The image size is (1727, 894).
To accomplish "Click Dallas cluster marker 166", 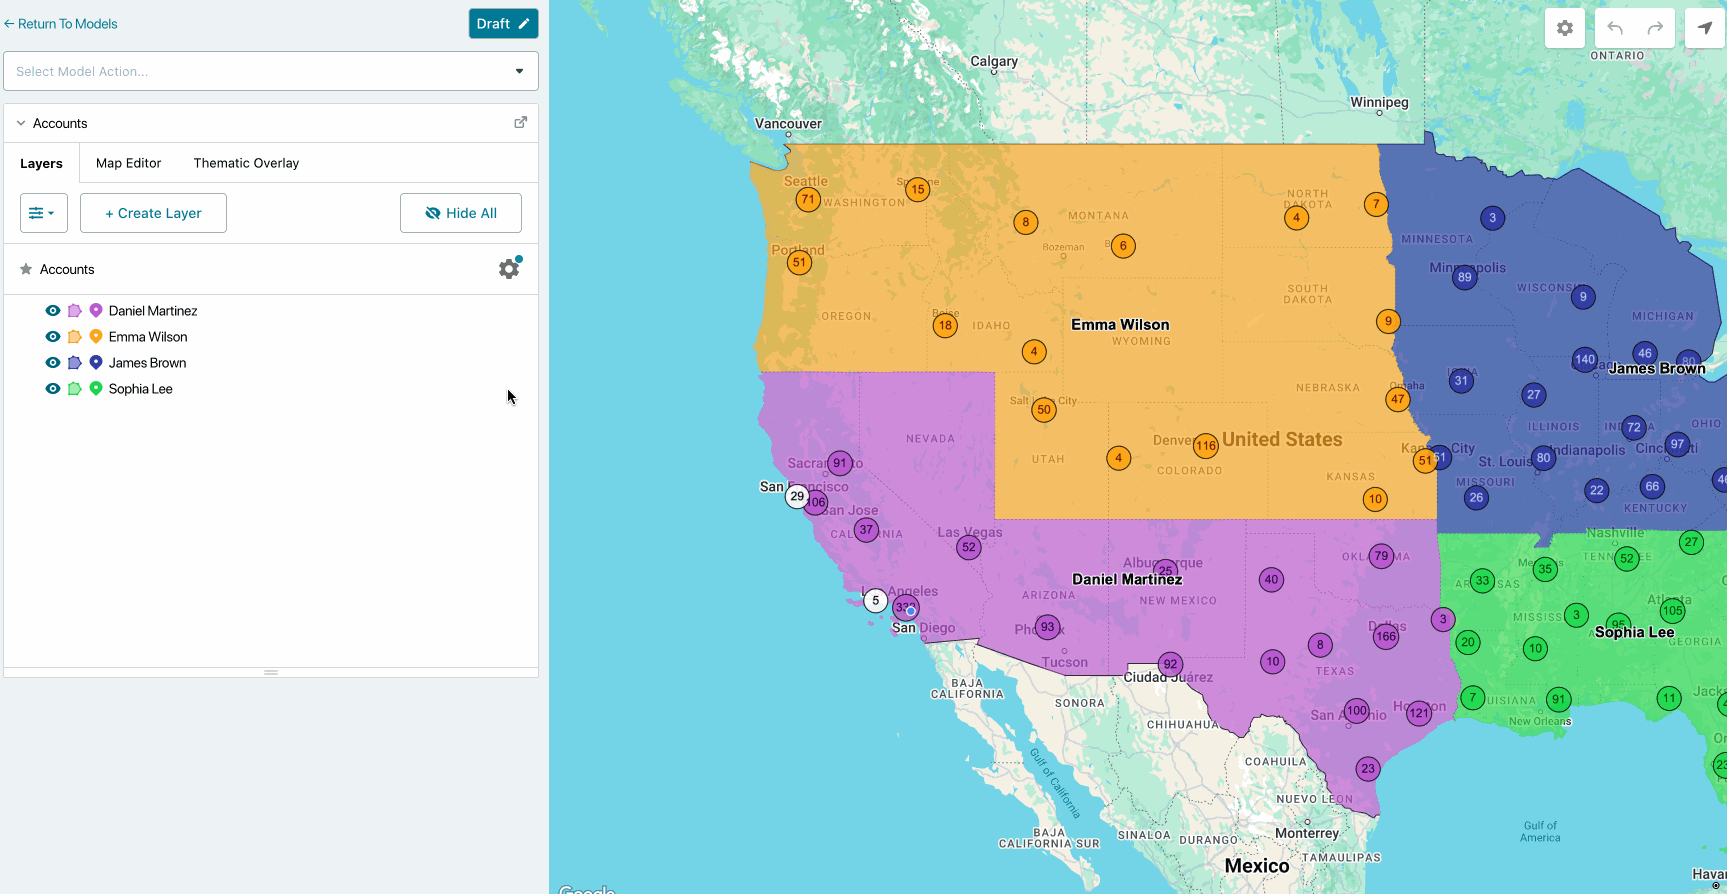I will tap(1386, 636).
